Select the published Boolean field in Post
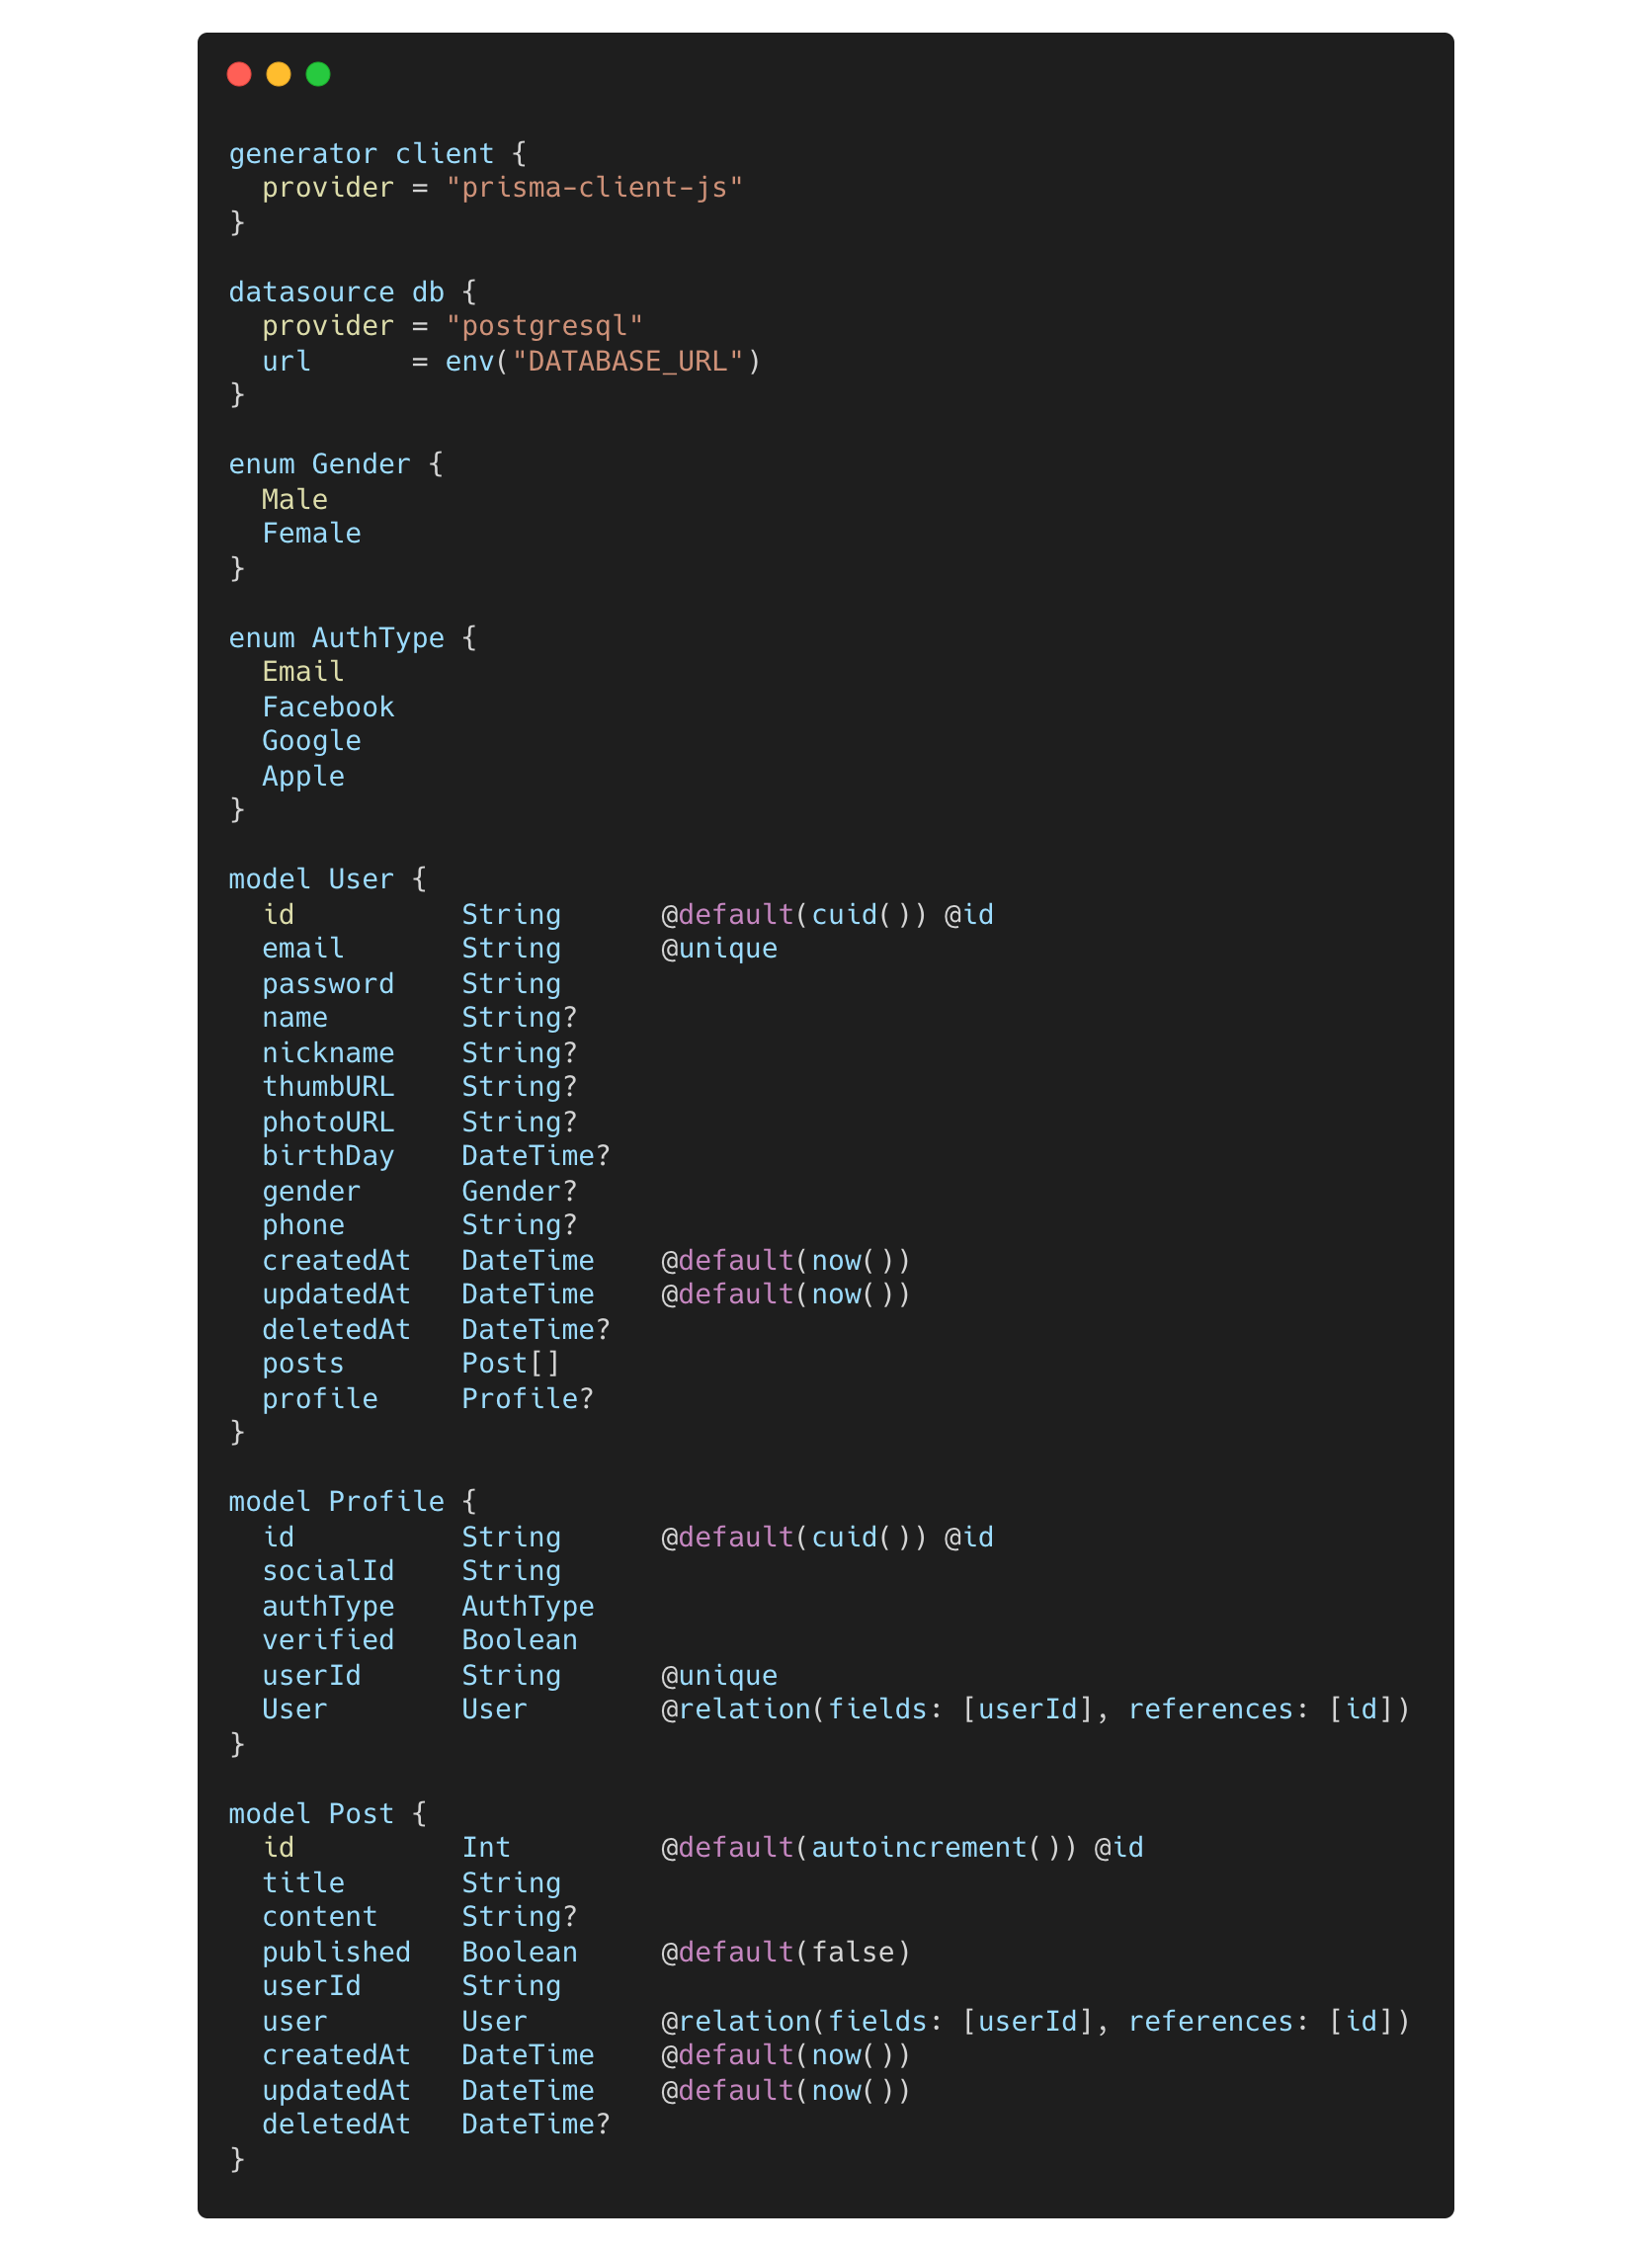This screenshot has width=1652, height=2251. (336, 1951)
